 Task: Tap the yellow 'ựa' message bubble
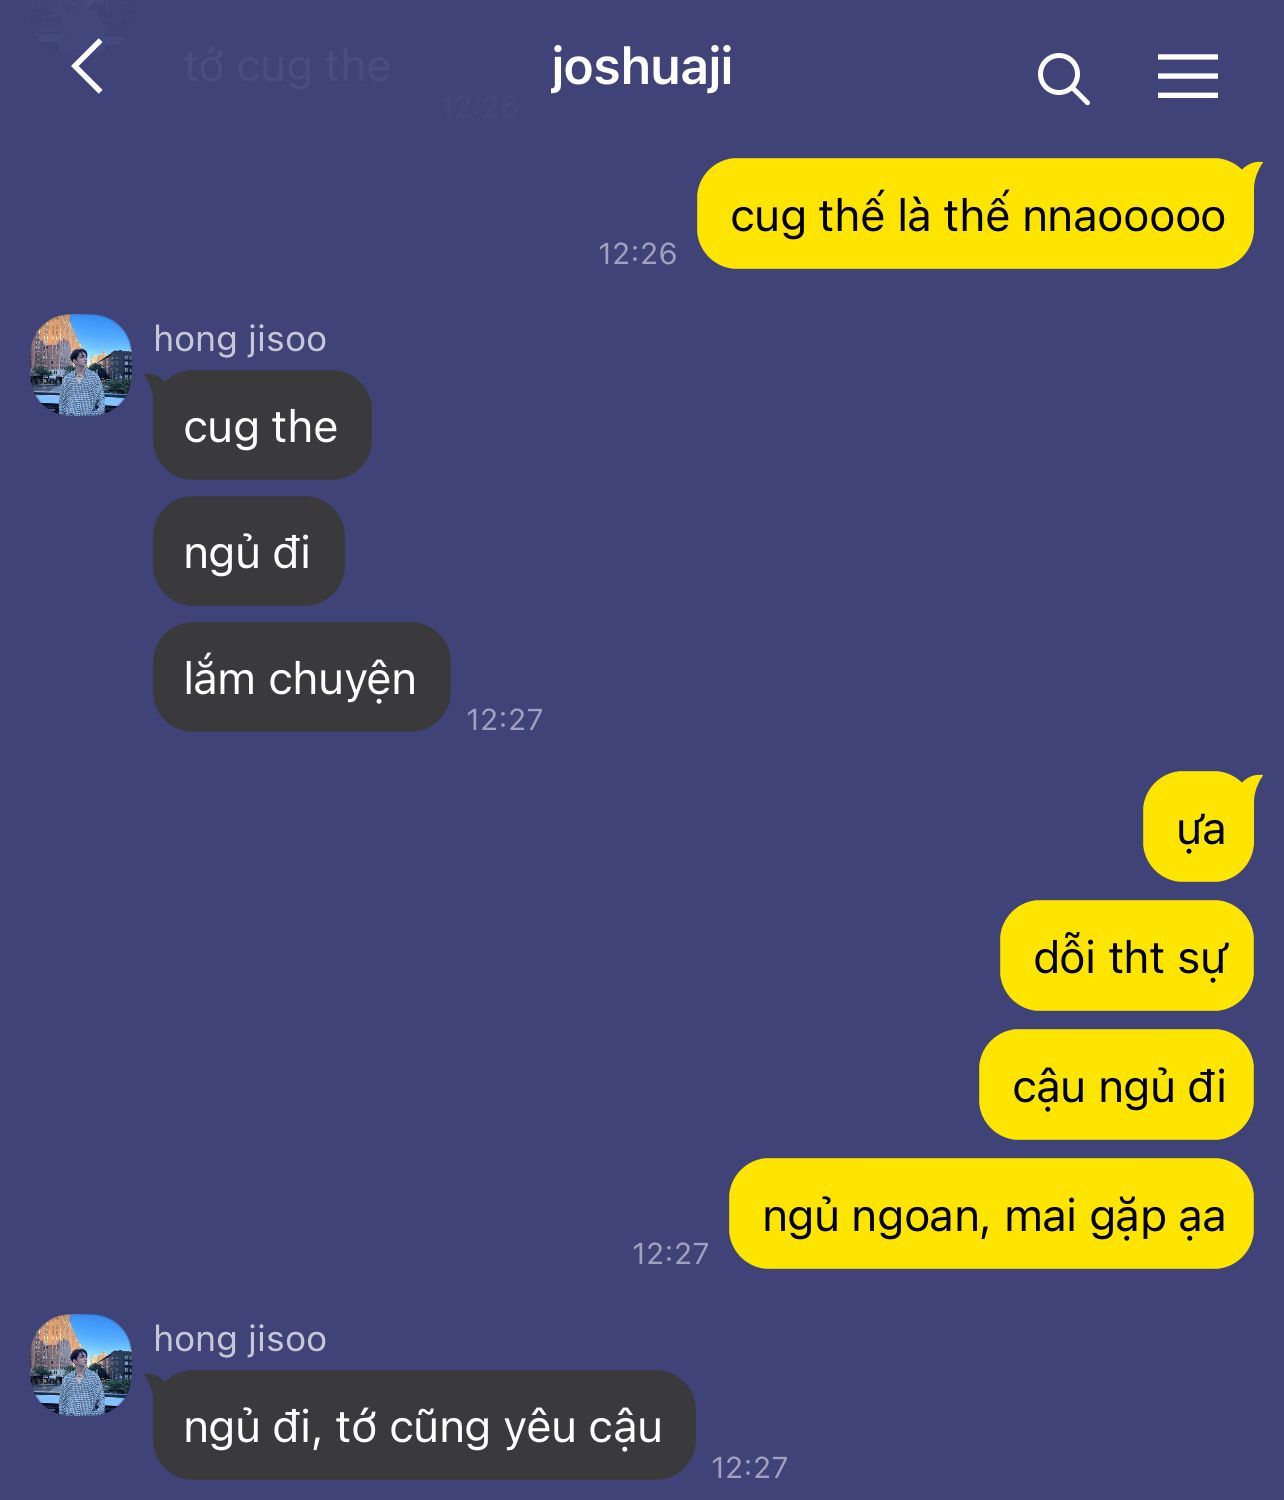pos(1198,827)
